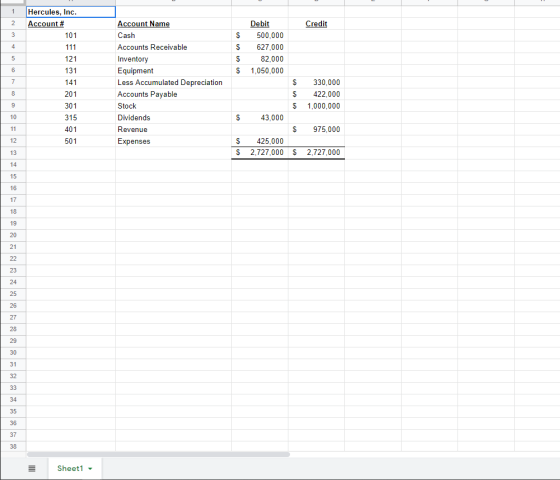Select the Account # header cell
Screen dimensions: 560x480
click(71, 24)
